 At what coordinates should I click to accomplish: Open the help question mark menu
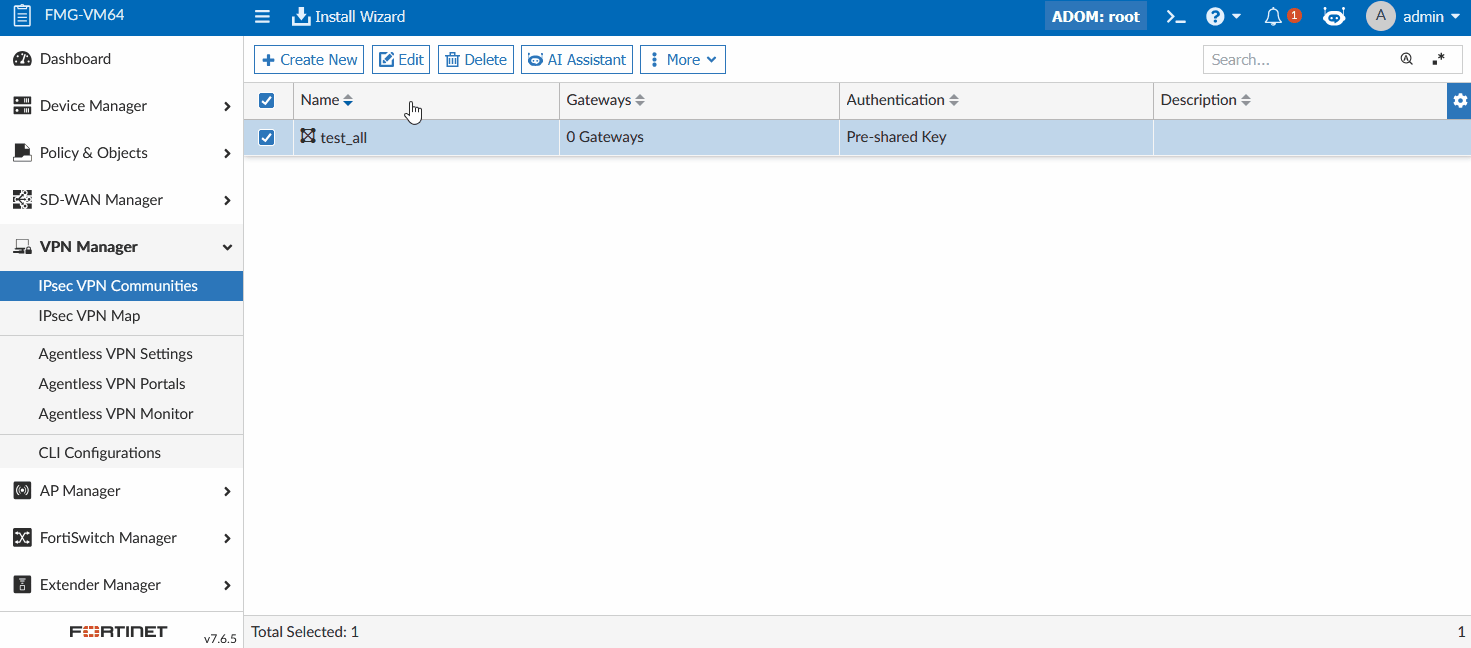[1223, 17]
